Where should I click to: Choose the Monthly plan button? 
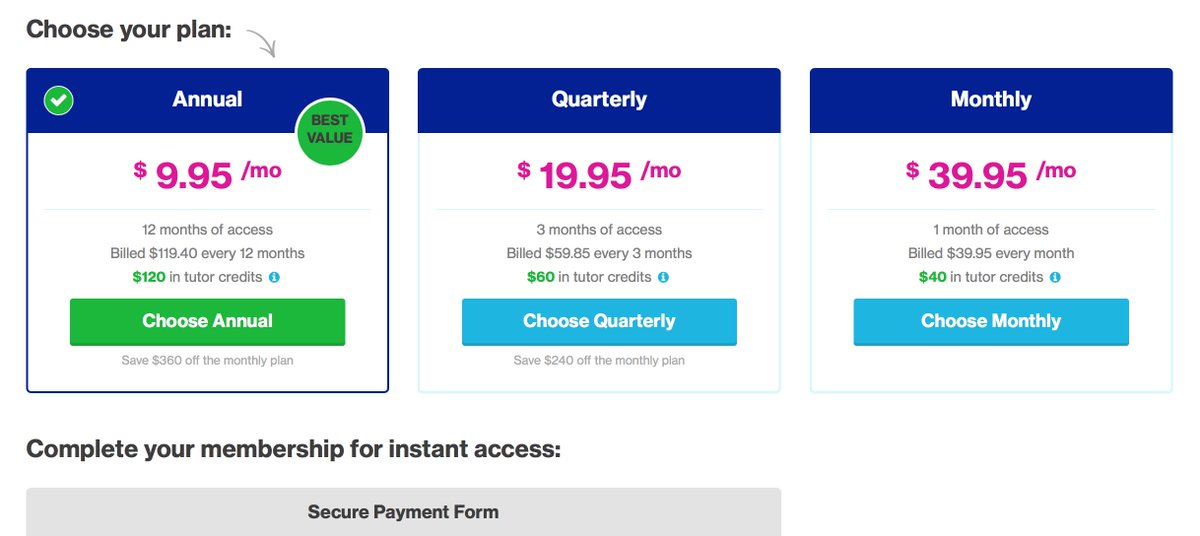(991, 322)
